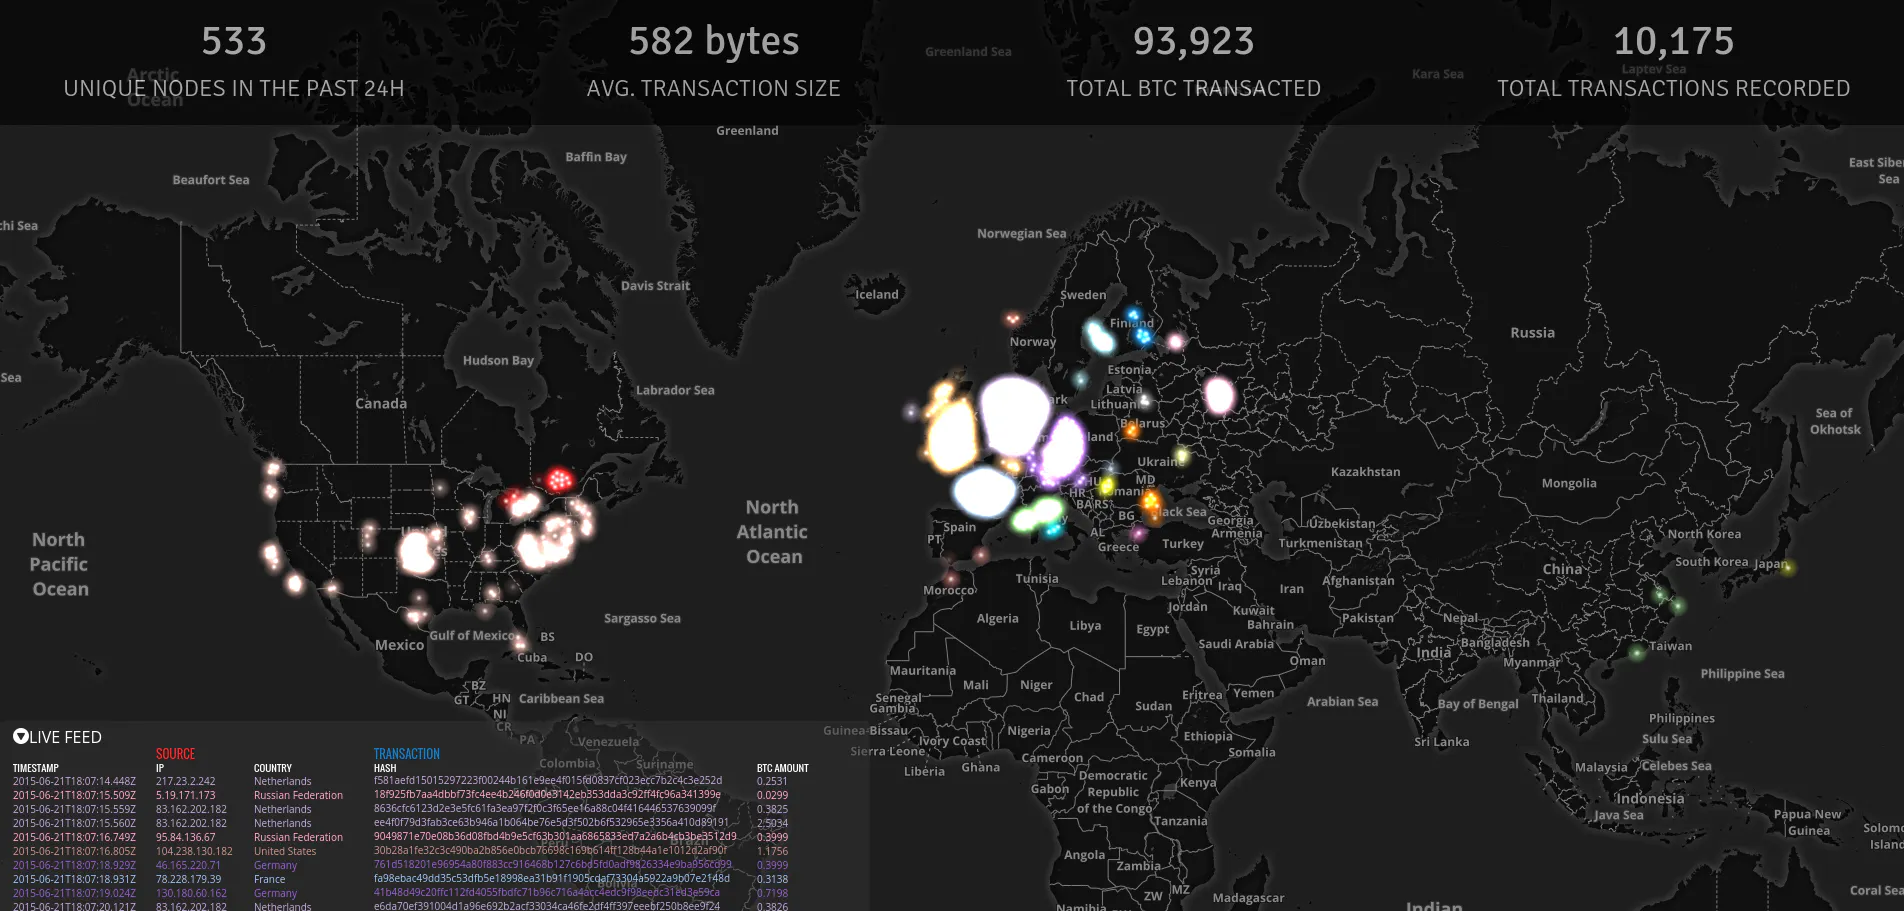Click the IP column header
Viewport: 1904px width, 911px height.
159,768
